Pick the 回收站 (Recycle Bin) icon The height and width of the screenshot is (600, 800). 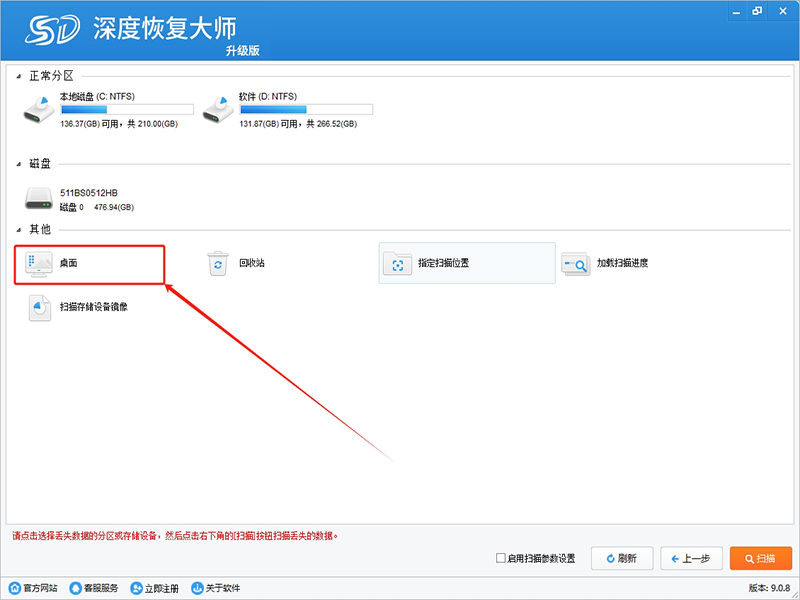click(x=218, y=264)
